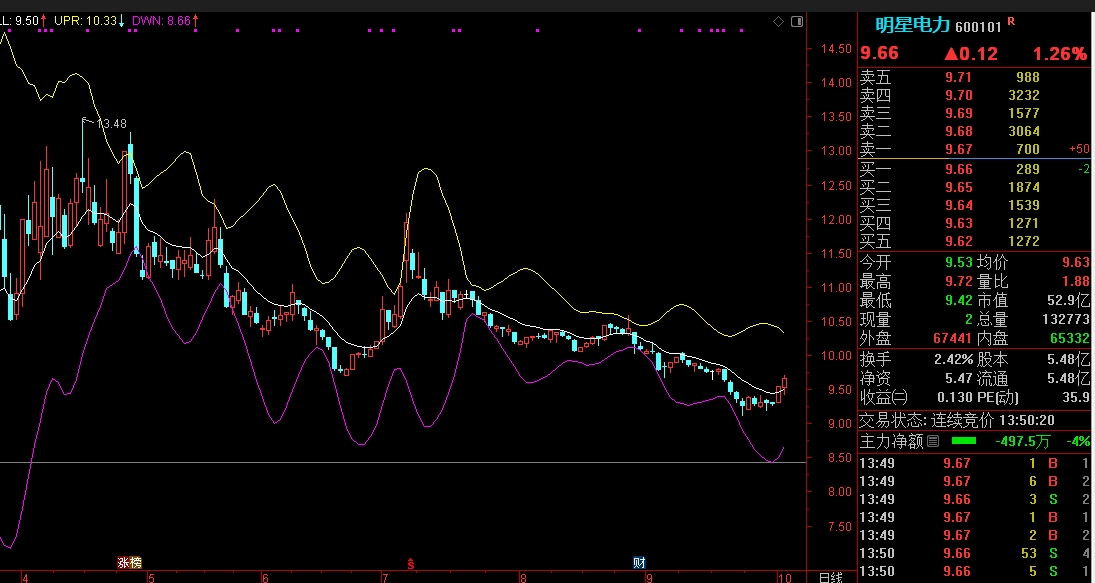Click the 主力净额 detail list icon

pyautogui.click(x=932, y=441)
